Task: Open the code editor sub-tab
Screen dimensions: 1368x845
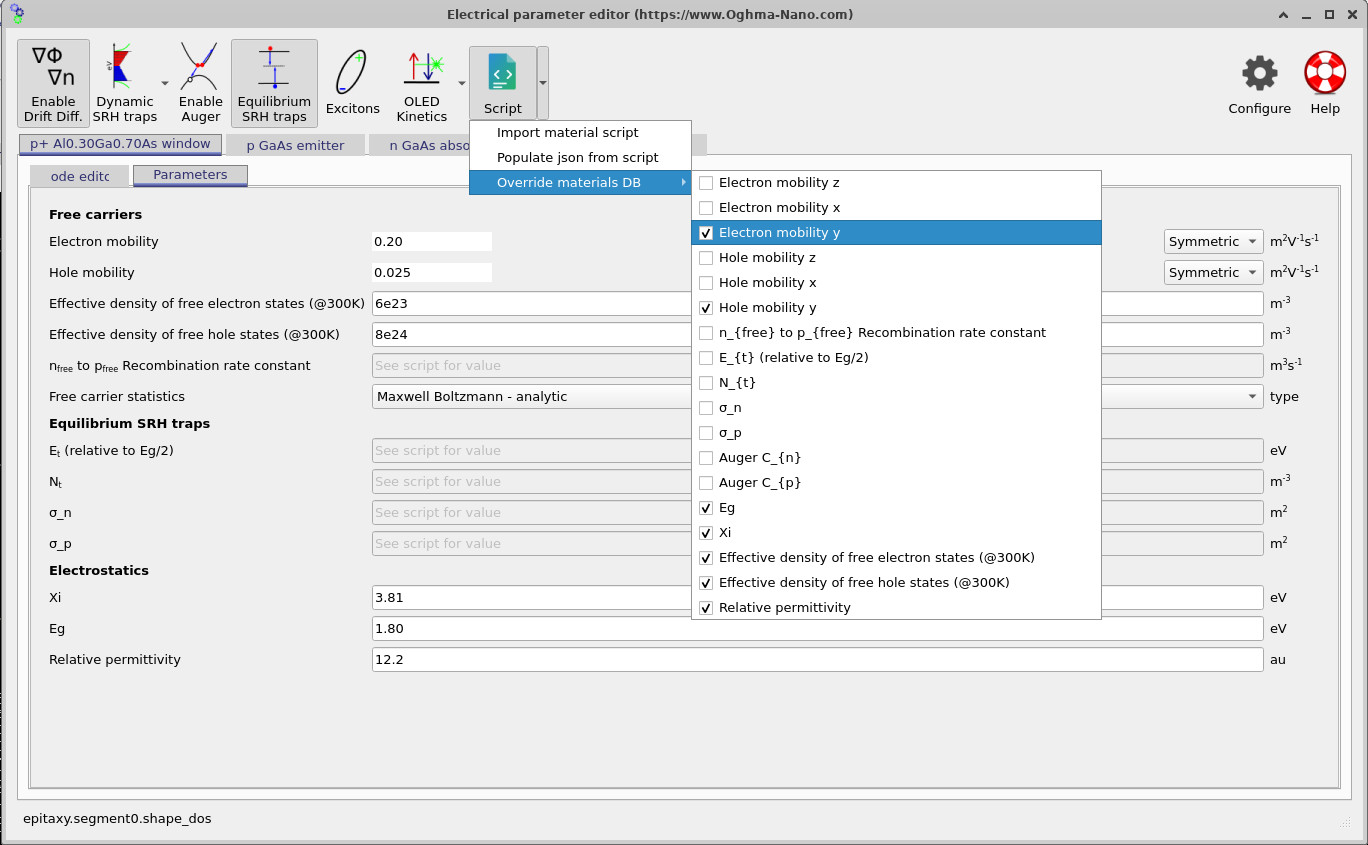Action: point(80,176)
